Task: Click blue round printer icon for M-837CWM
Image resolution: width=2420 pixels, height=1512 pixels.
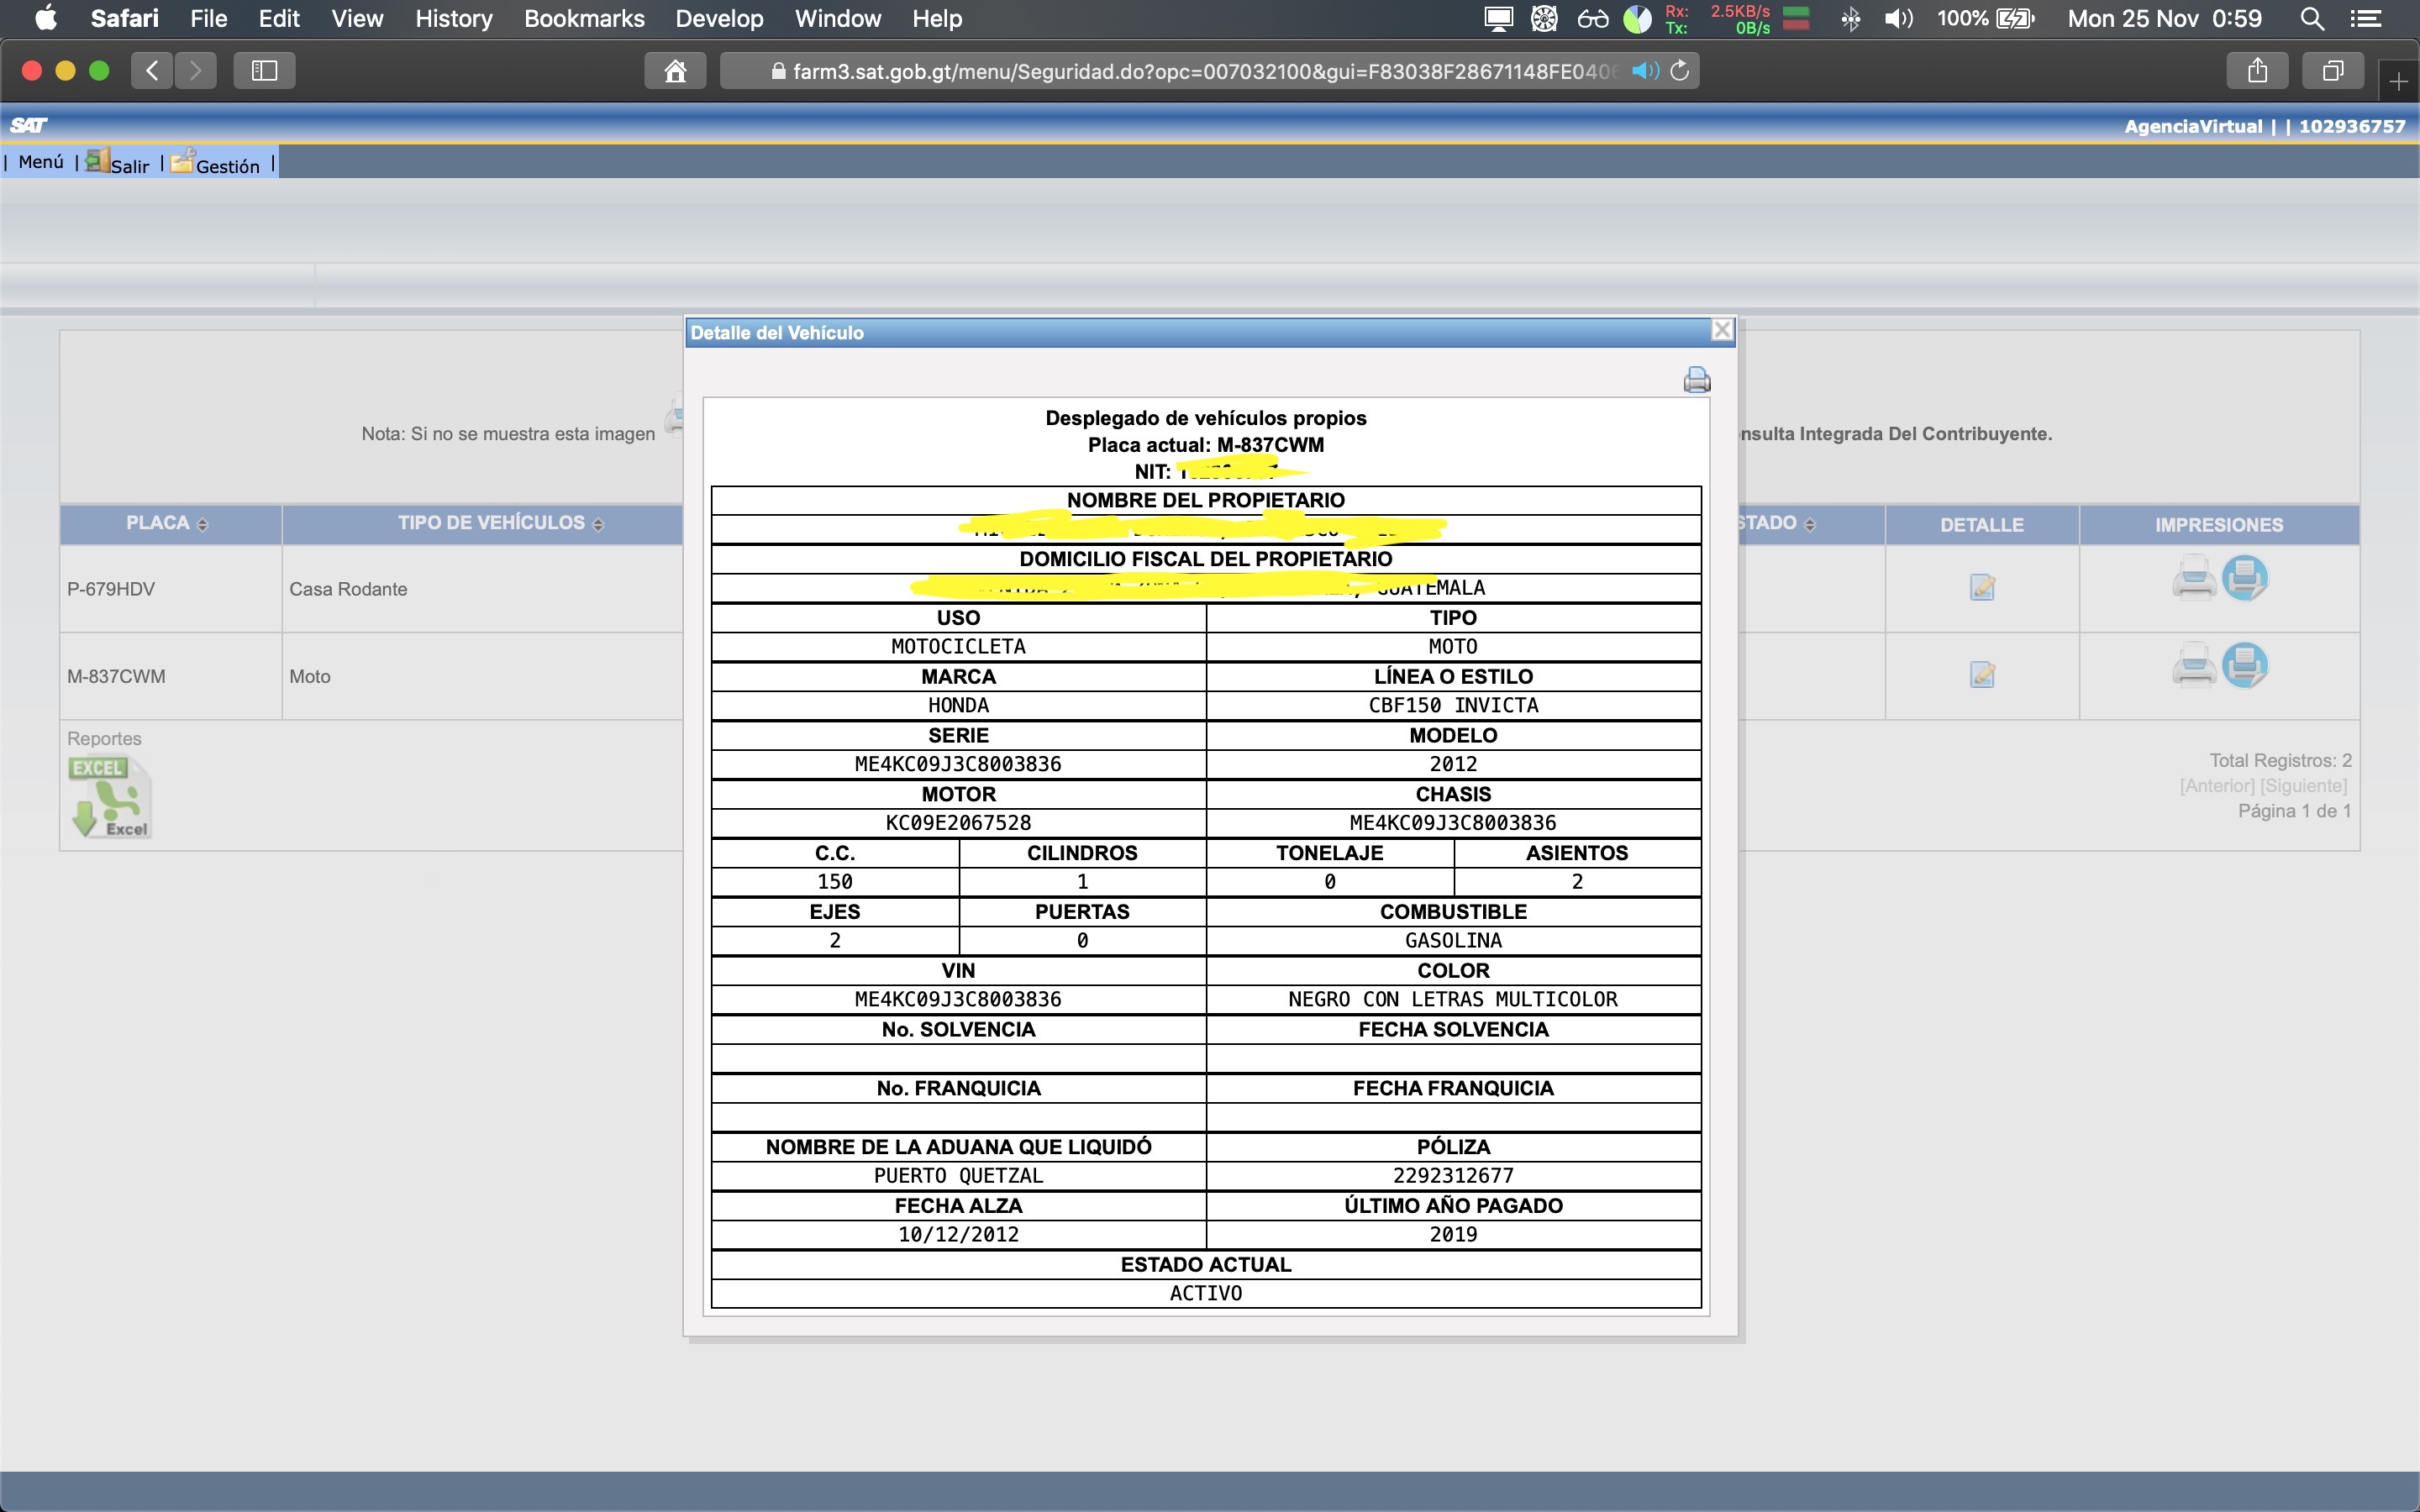Action: coord(2244,665)
